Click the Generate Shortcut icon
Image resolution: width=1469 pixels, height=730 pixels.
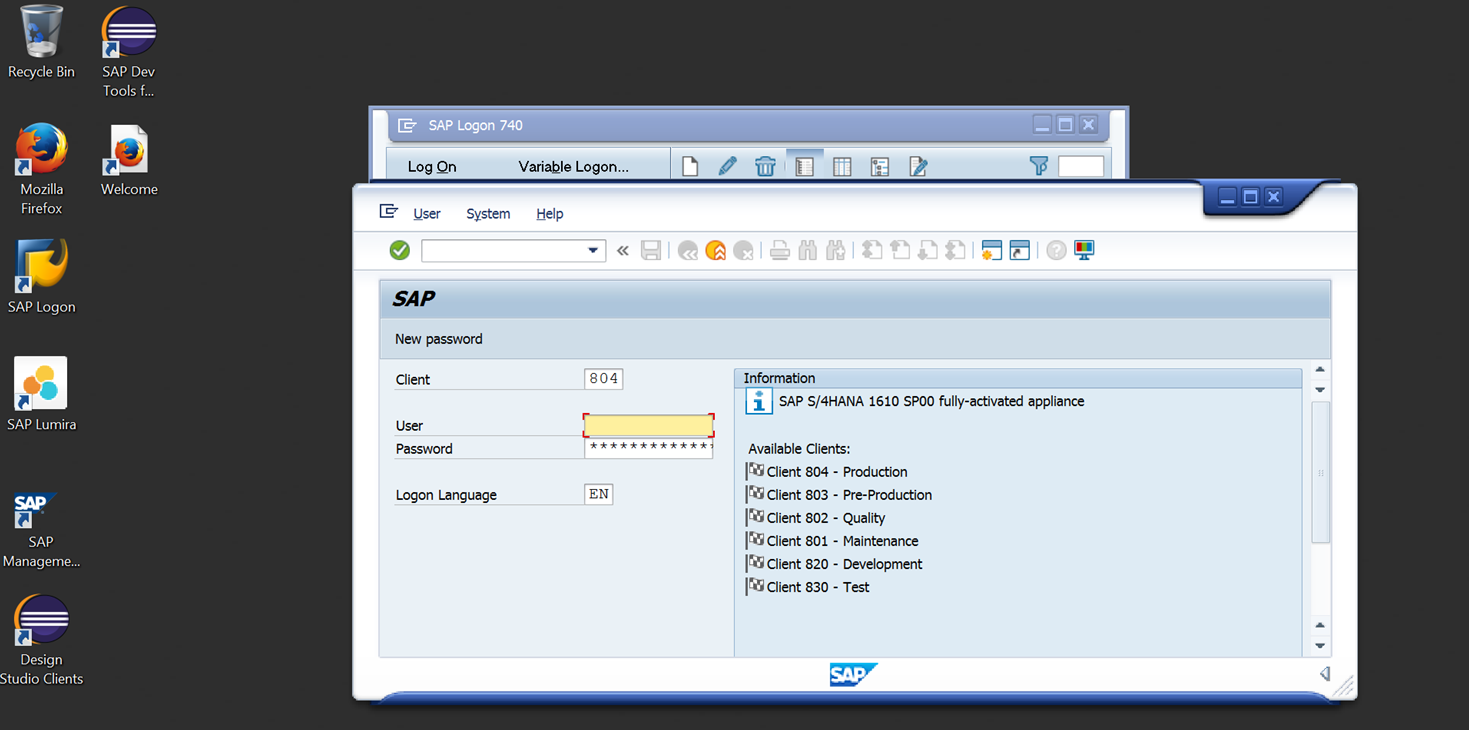[x=1020, y=251]
